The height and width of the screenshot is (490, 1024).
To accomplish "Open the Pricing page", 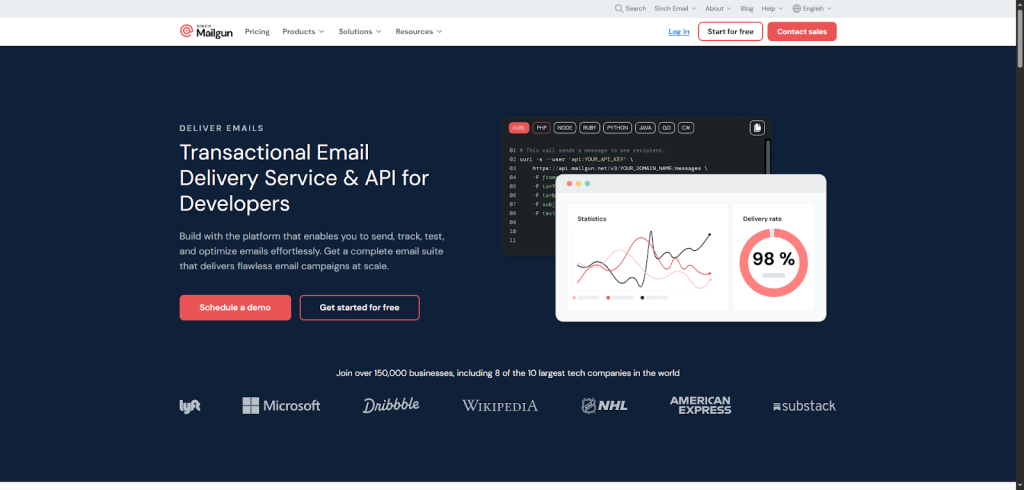I will pyautogui.click(x=257, y=32).
